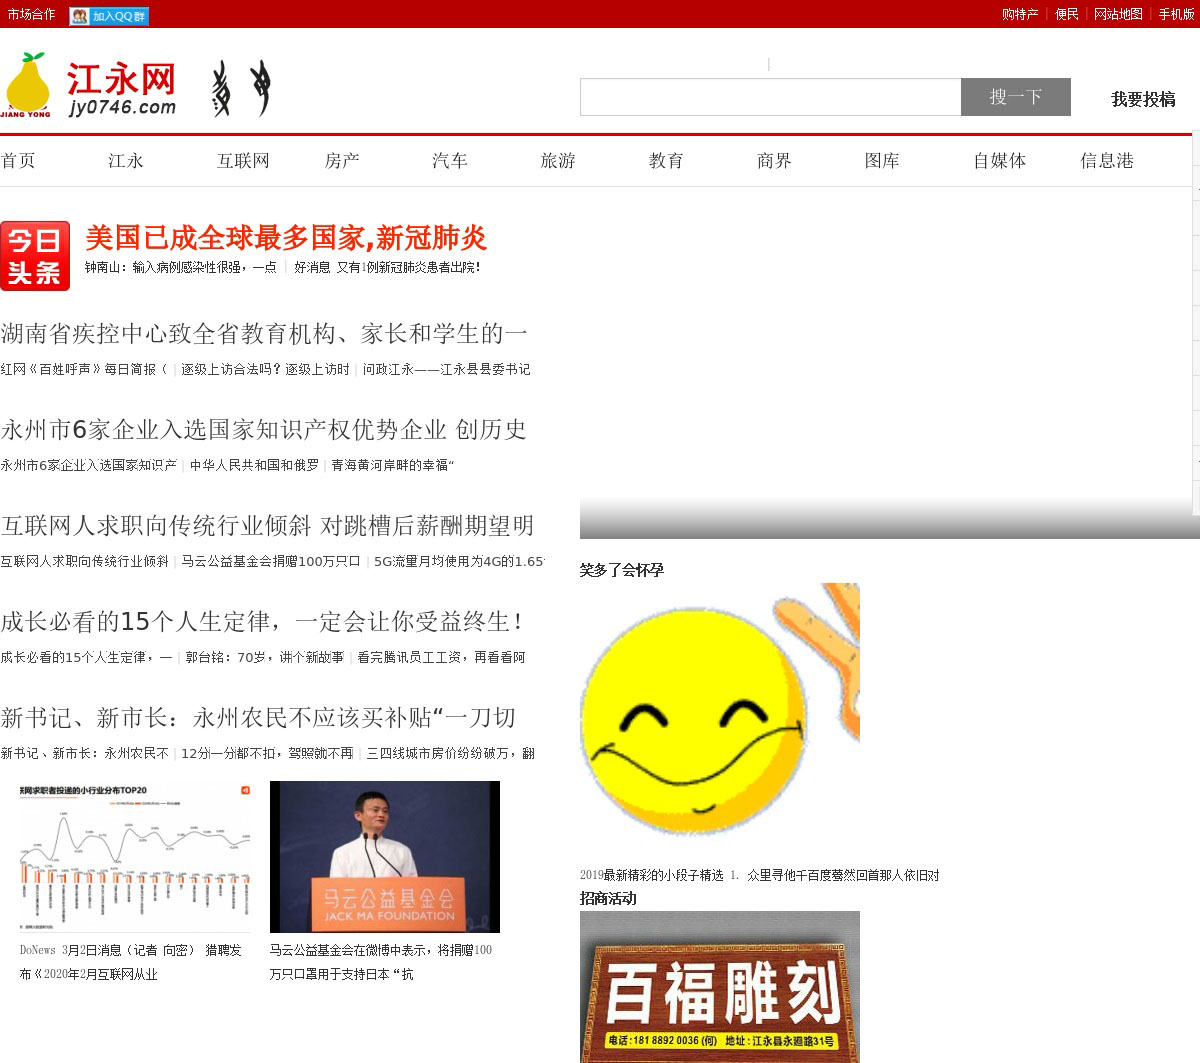Switch to 手机版 site

click(x=1176, y=14)
